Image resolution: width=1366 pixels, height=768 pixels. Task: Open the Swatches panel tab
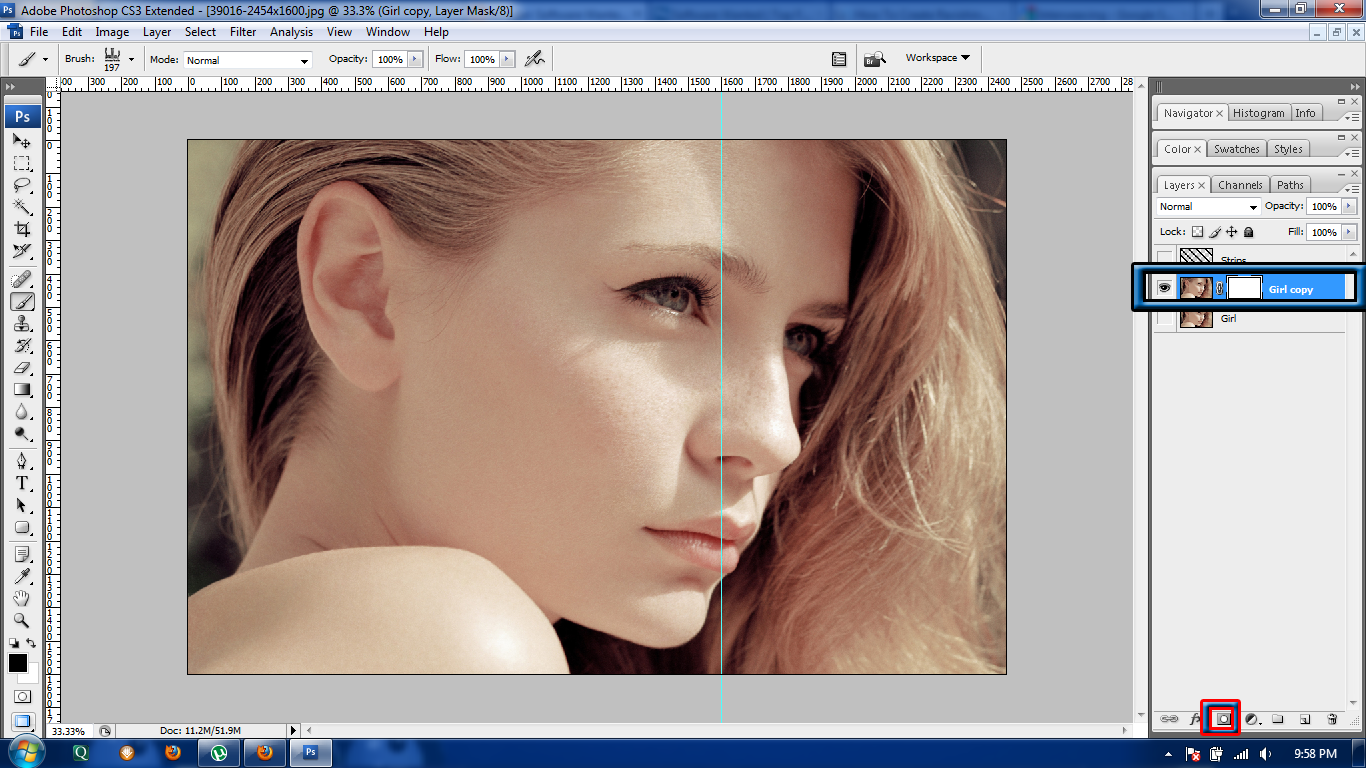tap(1236, 149)
